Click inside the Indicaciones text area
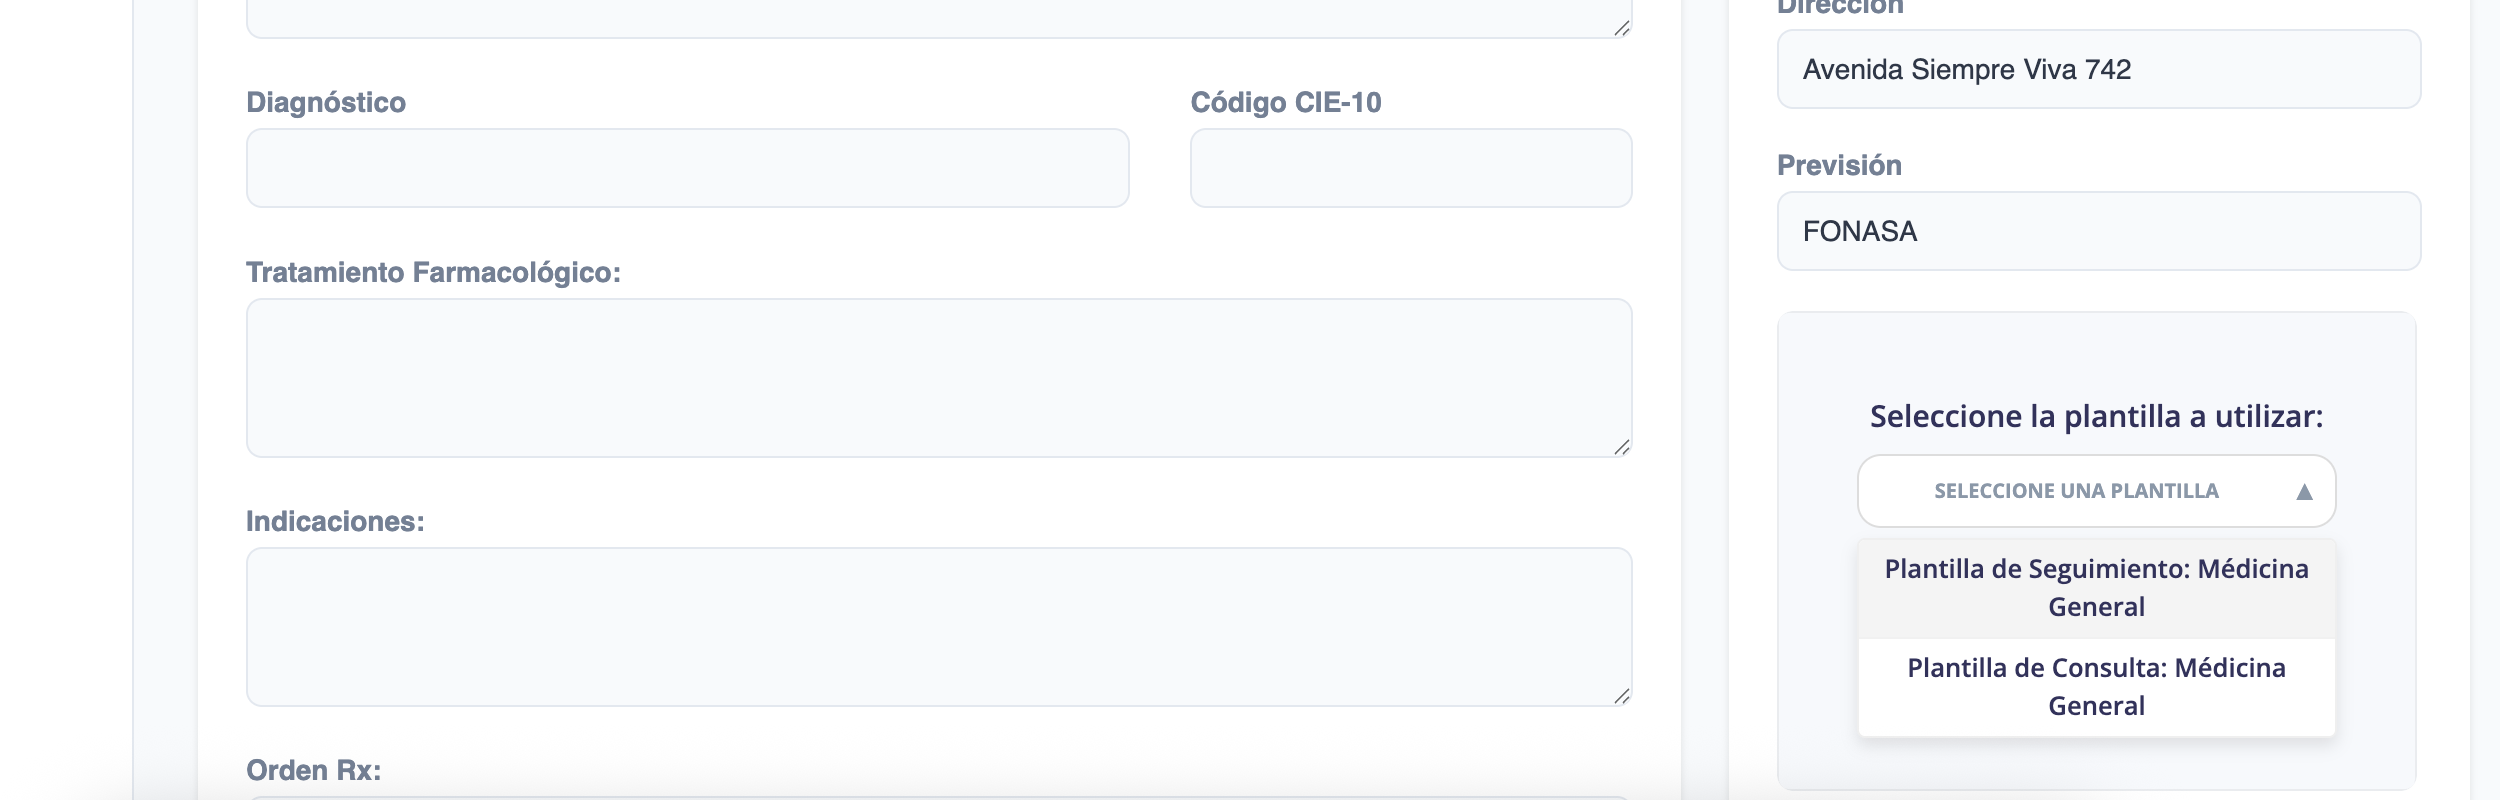This screenshot has height=800, width=2500. click(939, 627)
